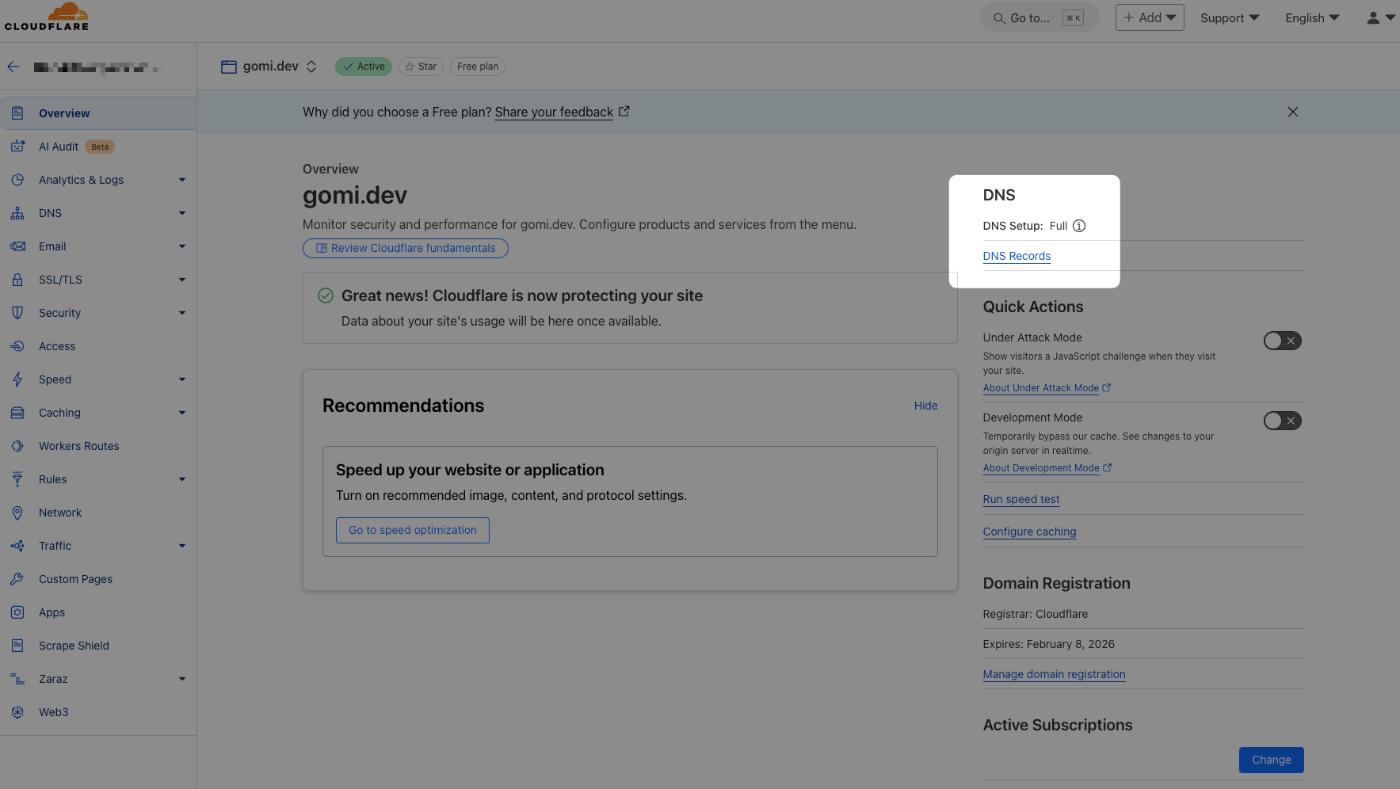Click Go to speed optimization button
The image size is (1400, 789).
413,530
